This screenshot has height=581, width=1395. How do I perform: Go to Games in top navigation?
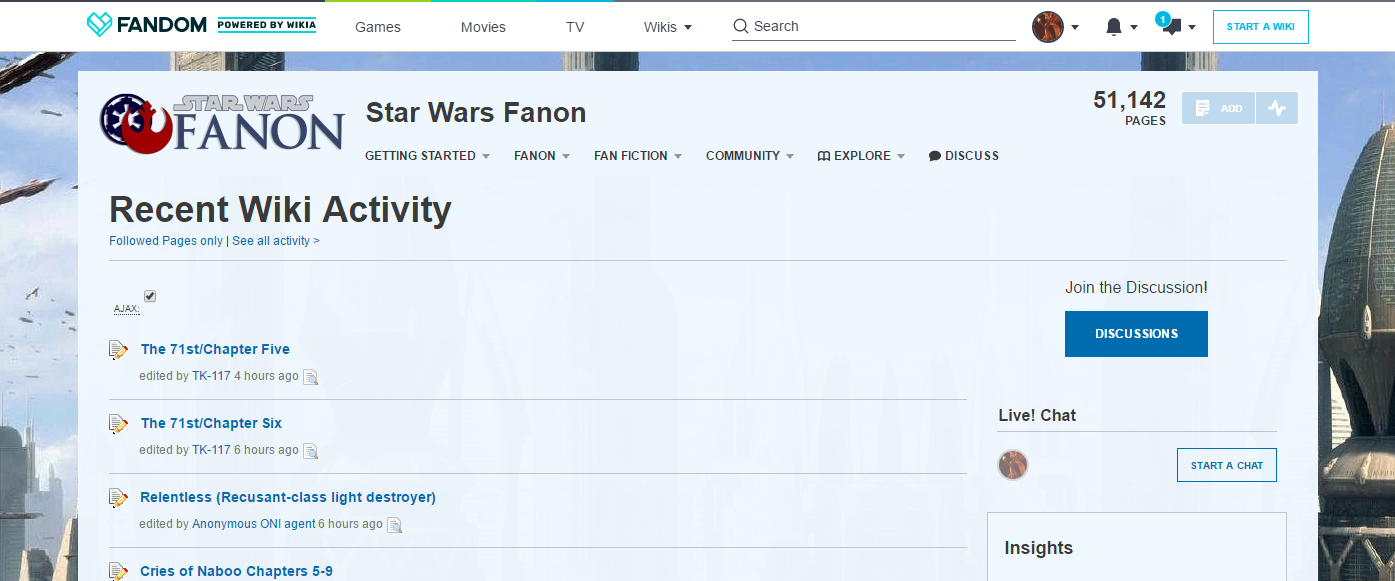[378, 27]
